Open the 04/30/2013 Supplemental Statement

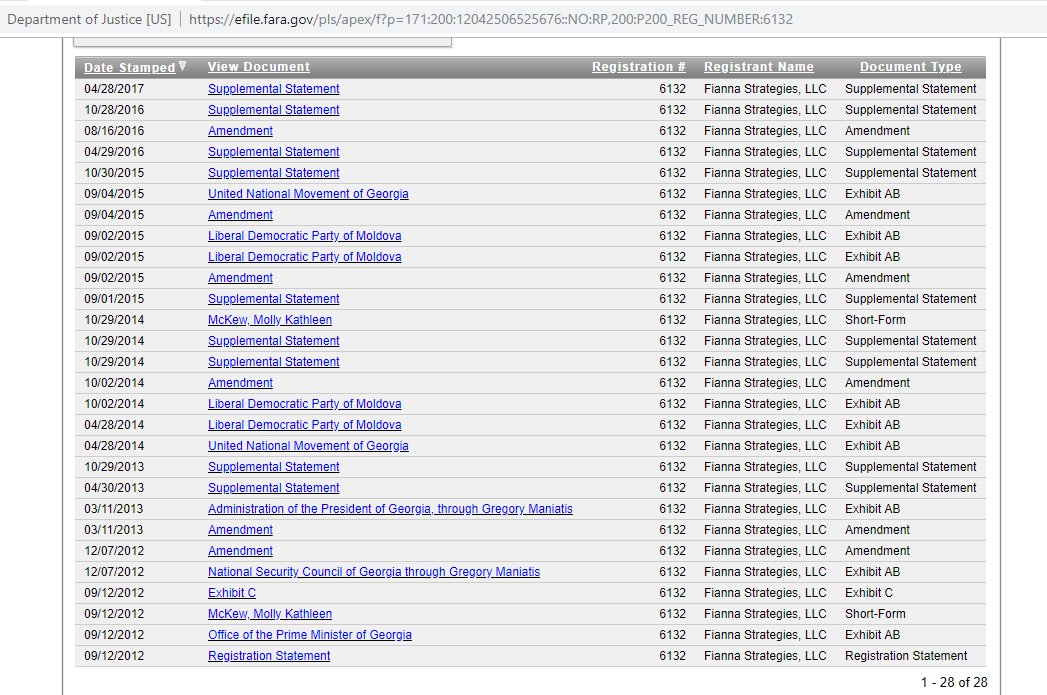coord(273,488)
